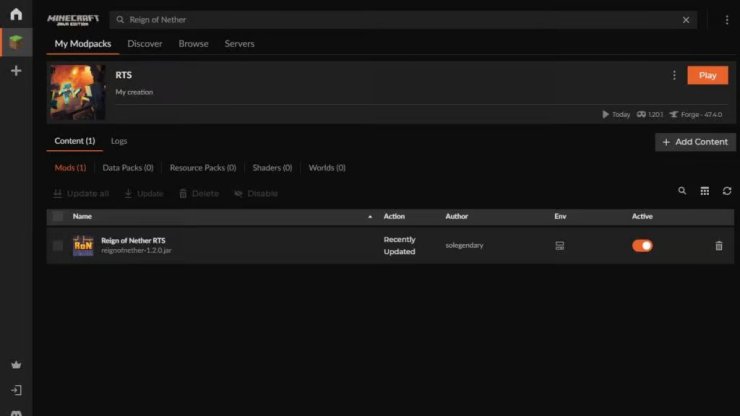Screen dimensions: 740x416
Task: Select the Minecraft block icon in sidebar
Action: click(x=15, y=42)
